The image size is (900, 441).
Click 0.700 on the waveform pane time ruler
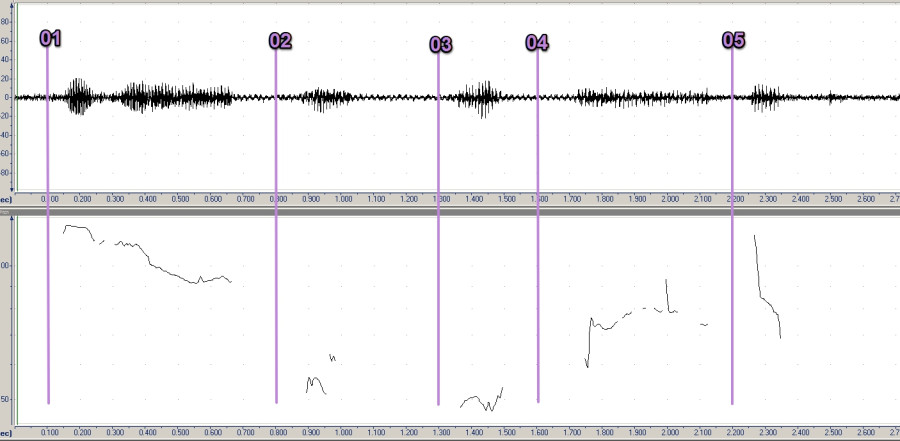246,199
